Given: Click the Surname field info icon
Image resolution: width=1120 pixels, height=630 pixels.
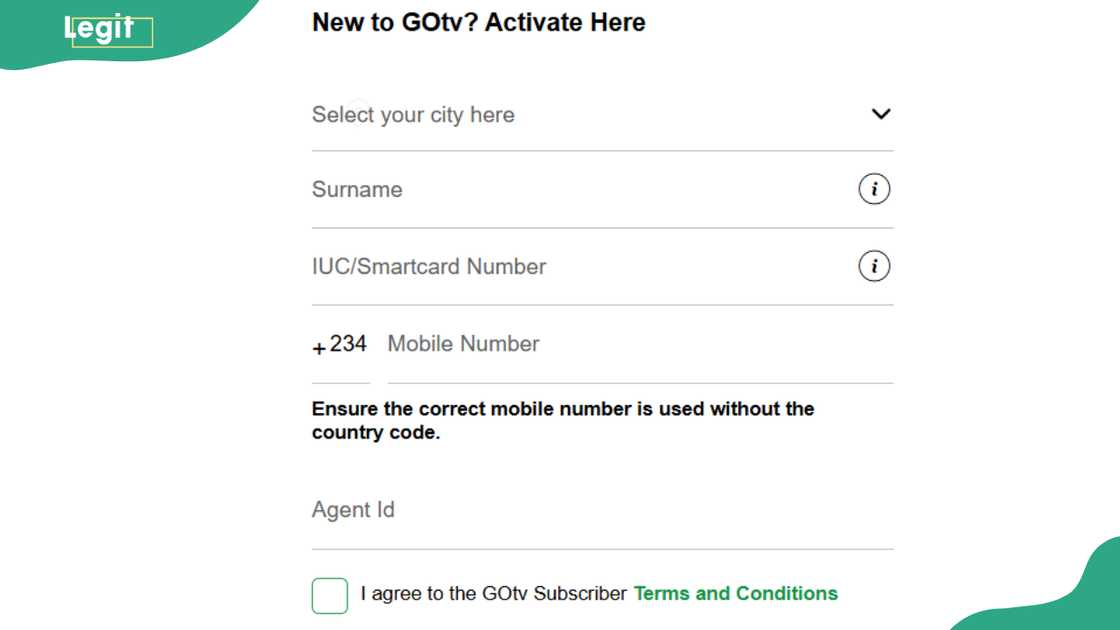Looking at the screenshot, I should 874,189.
